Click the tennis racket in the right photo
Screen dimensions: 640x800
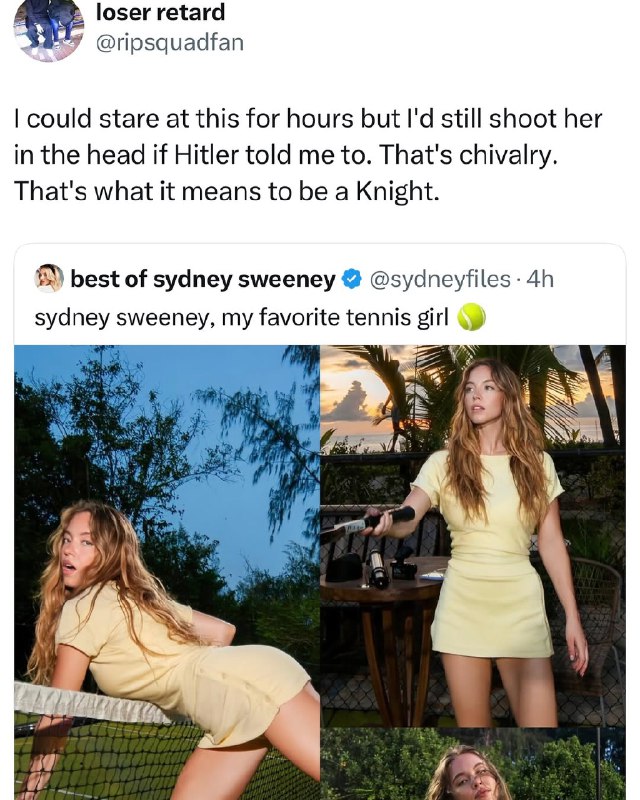point(367,522)
